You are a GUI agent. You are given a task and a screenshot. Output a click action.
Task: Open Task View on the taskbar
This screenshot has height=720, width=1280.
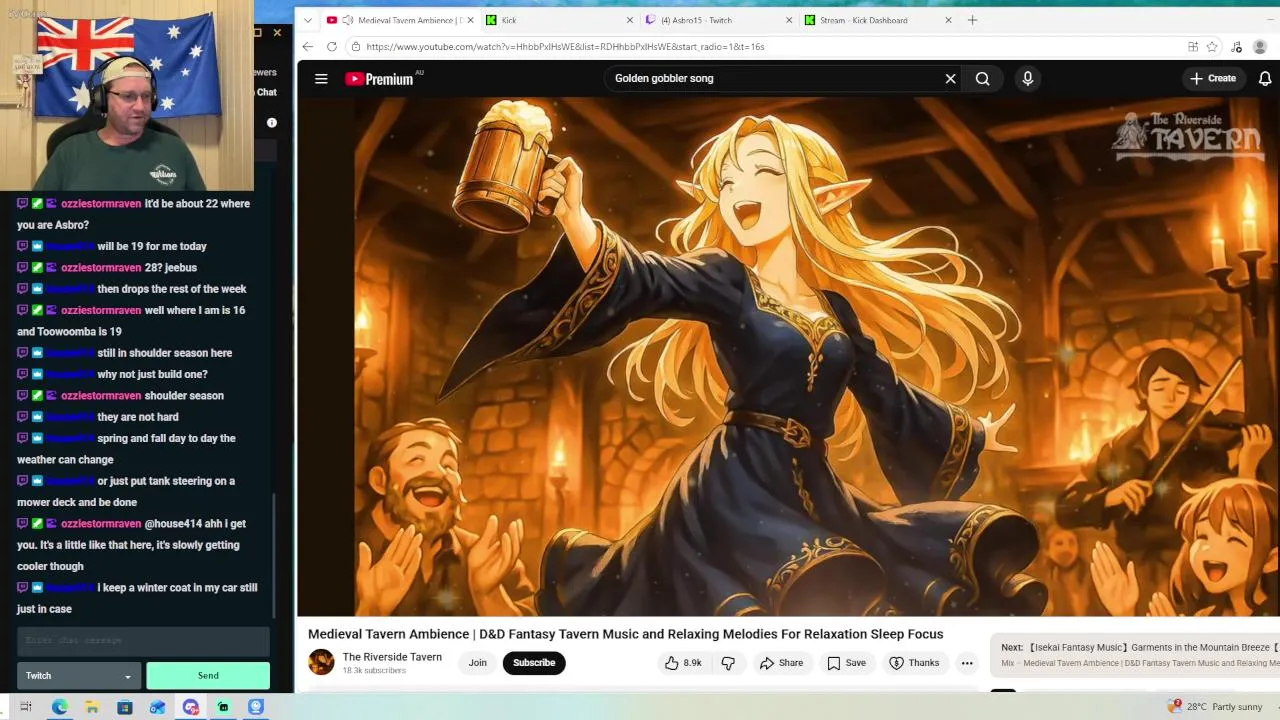pyautogui.click(x=26, y=707)
